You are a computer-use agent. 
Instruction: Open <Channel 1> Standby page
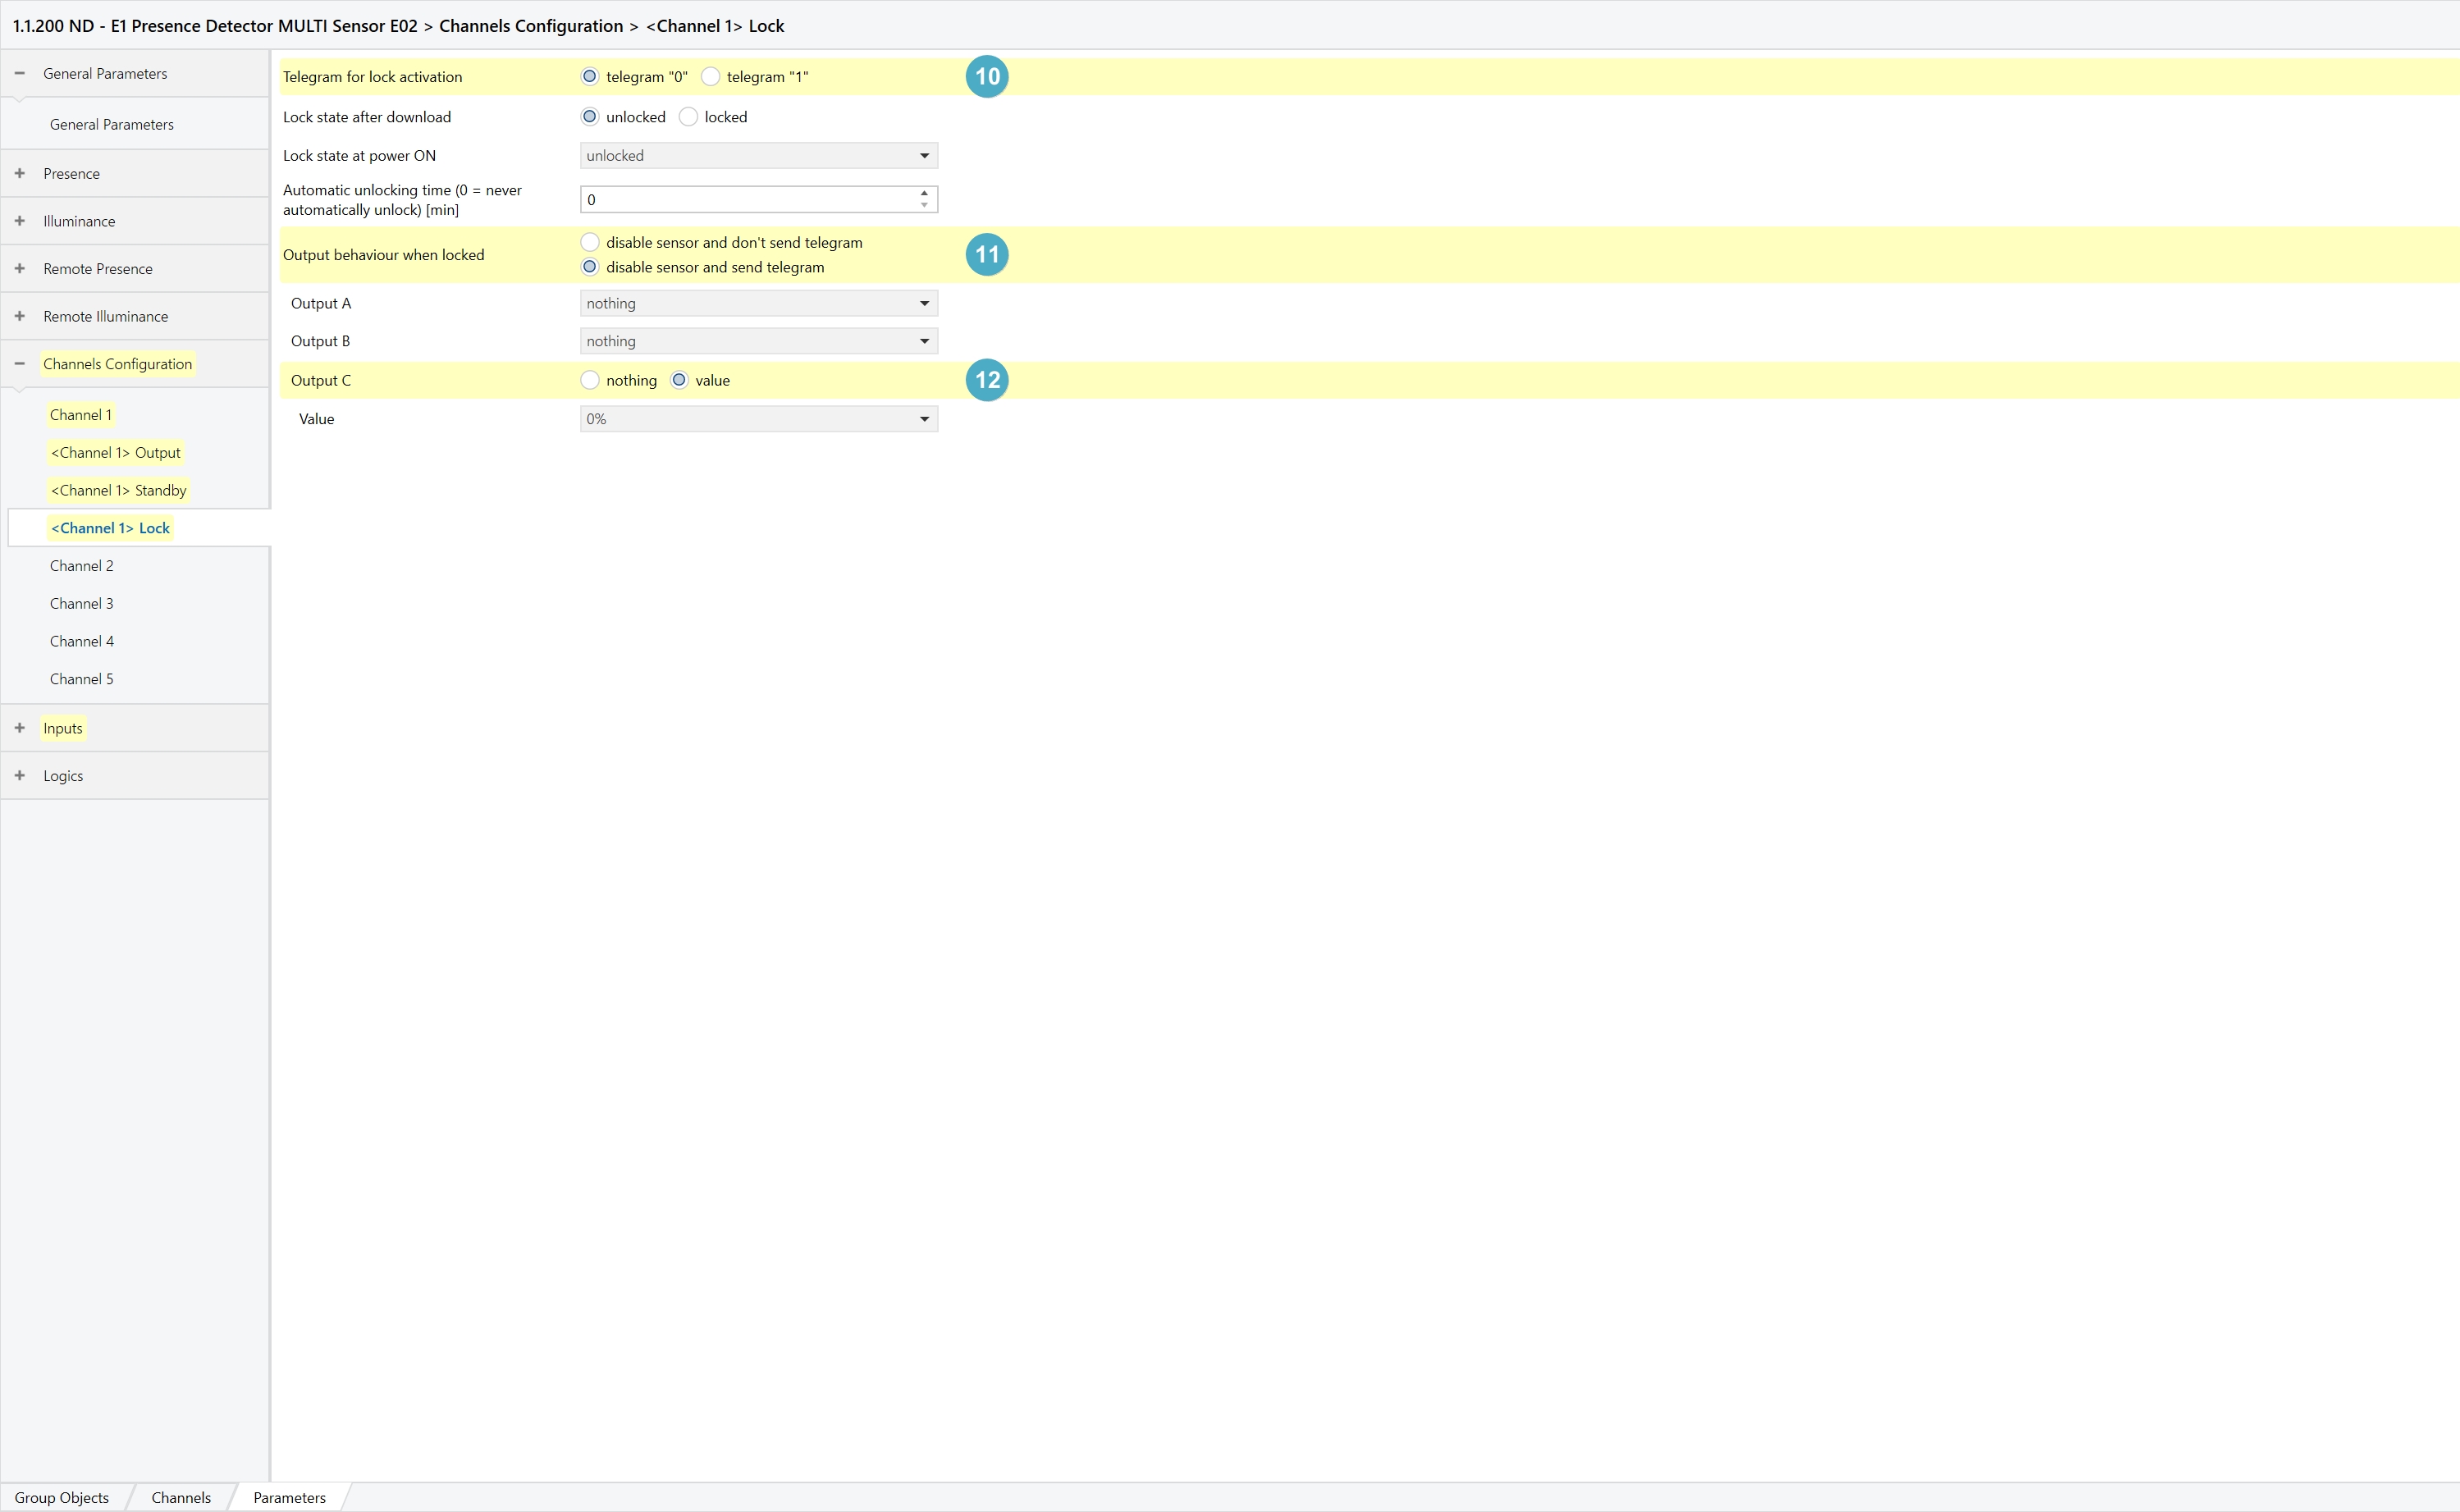tap(118, 490)
